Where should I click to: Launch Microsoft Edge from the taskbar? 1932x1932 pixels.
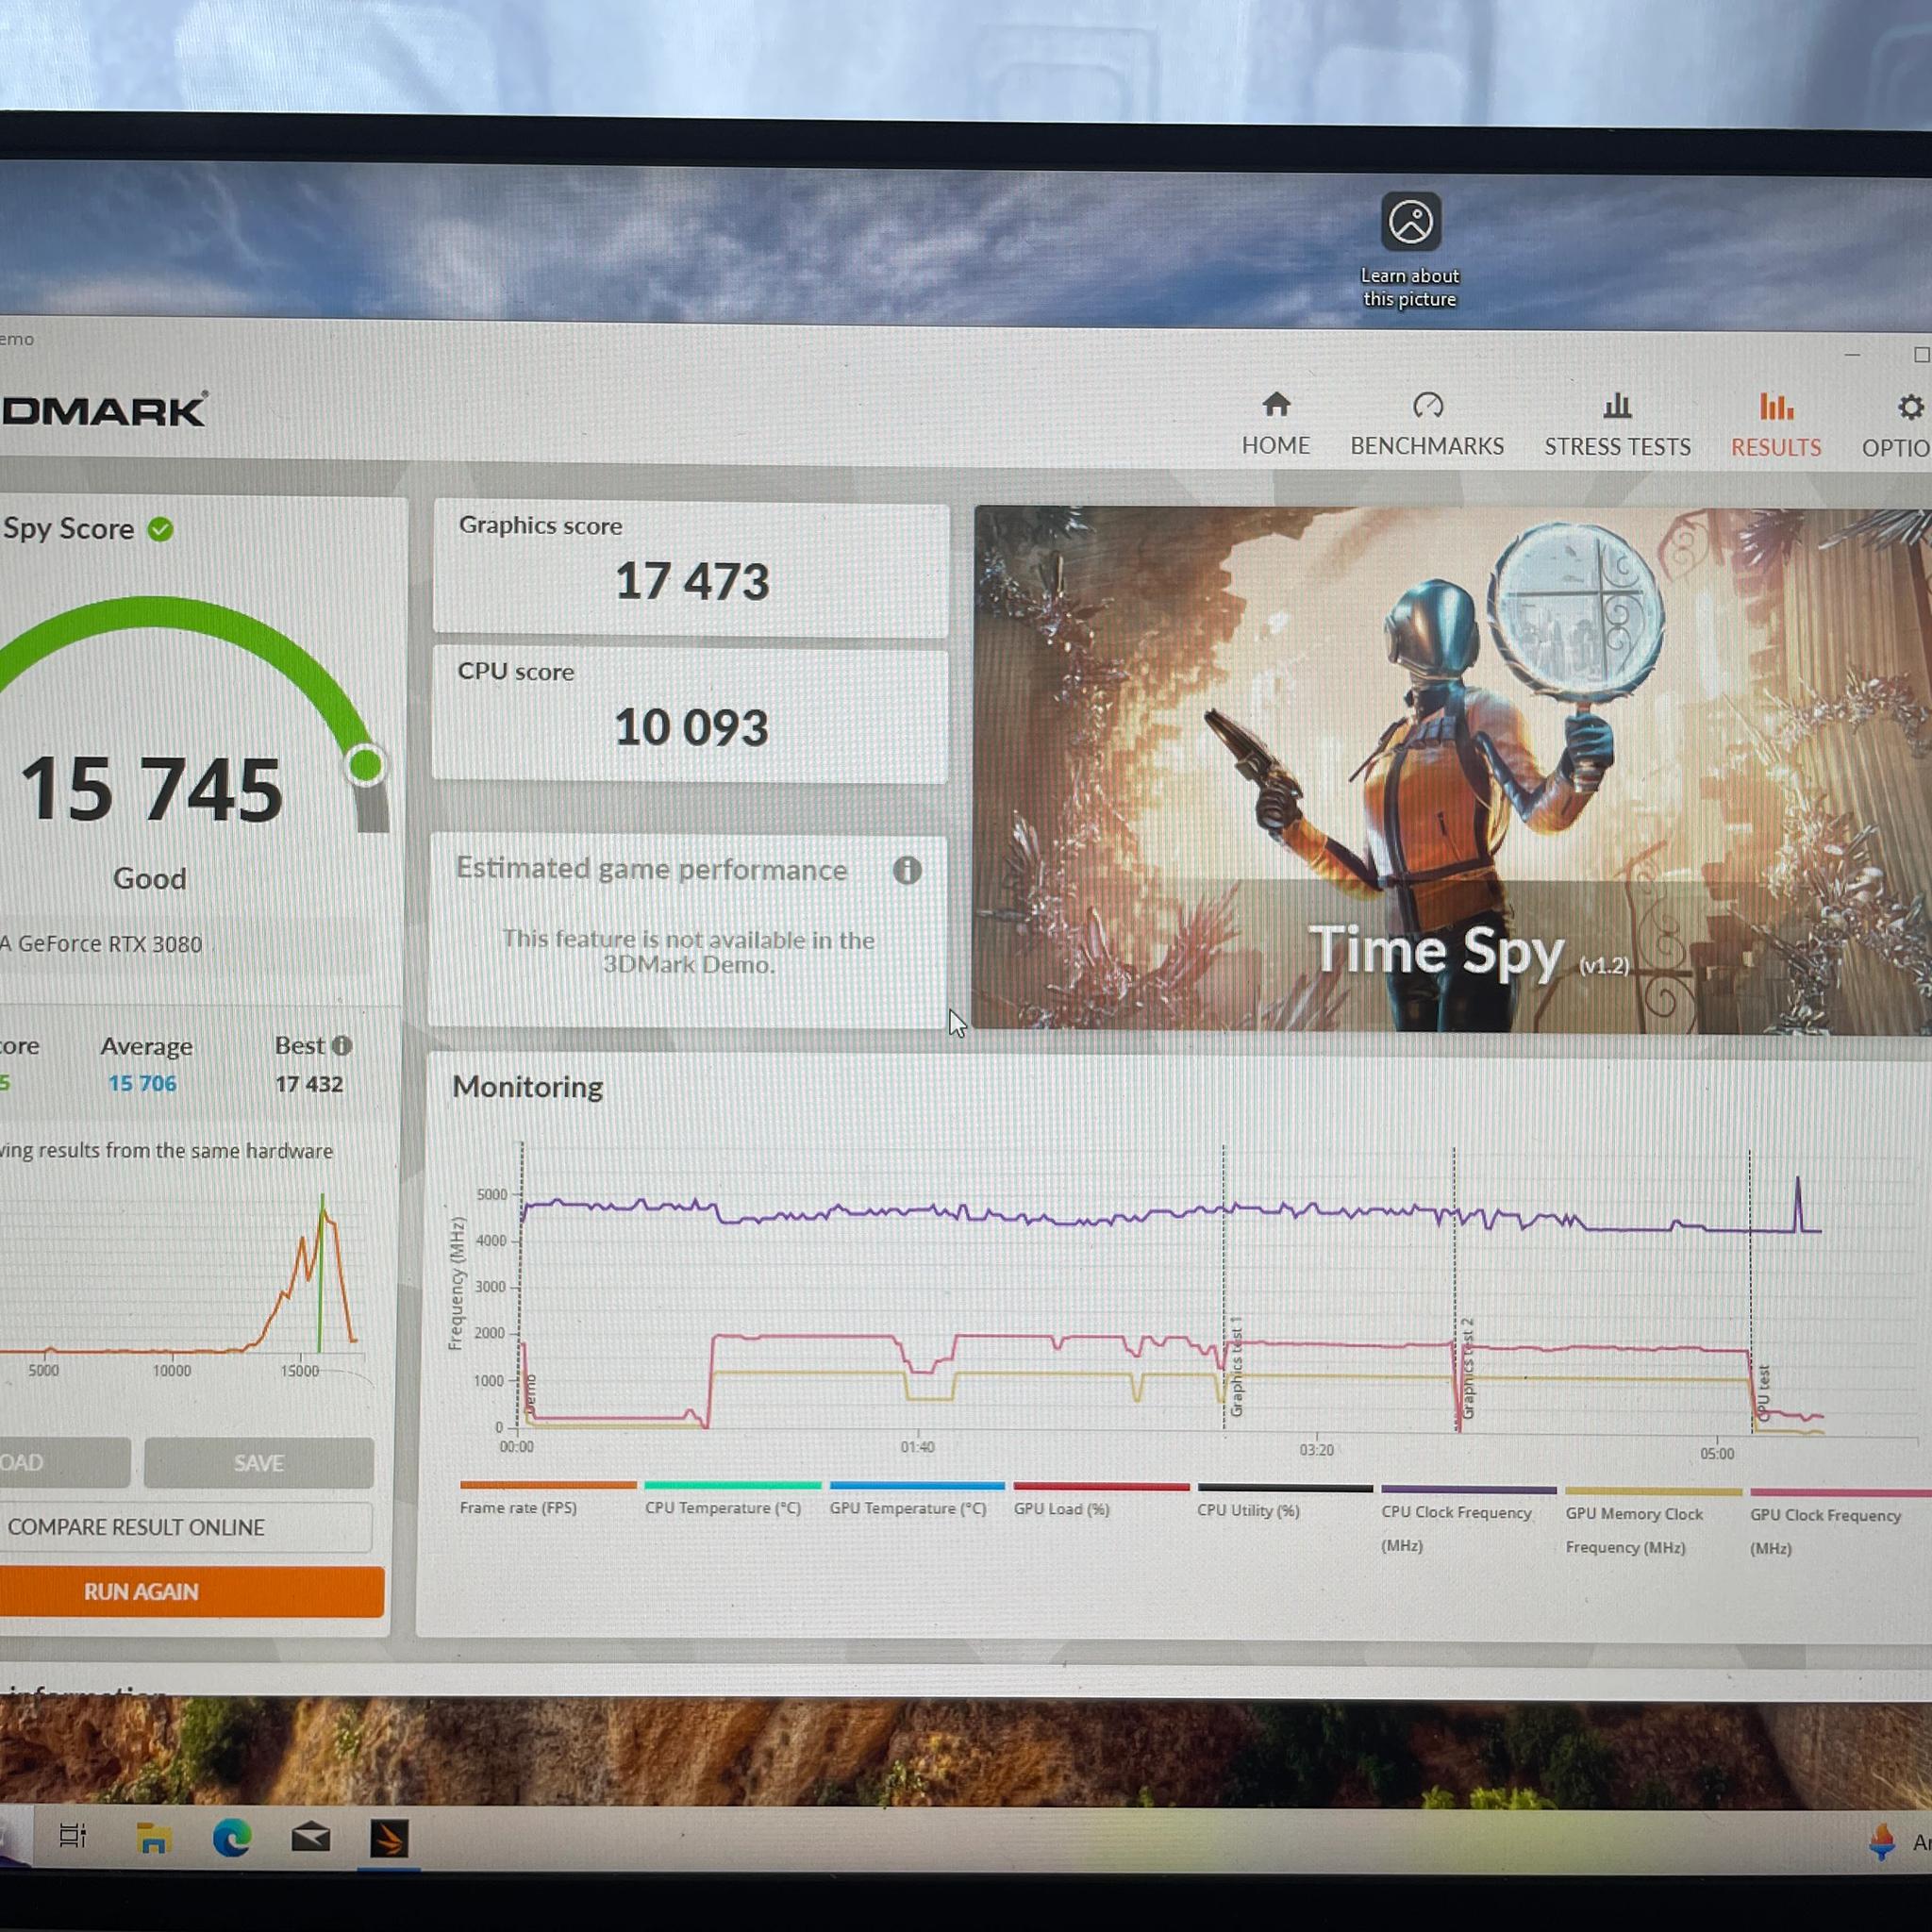(x=232, y=1838)
